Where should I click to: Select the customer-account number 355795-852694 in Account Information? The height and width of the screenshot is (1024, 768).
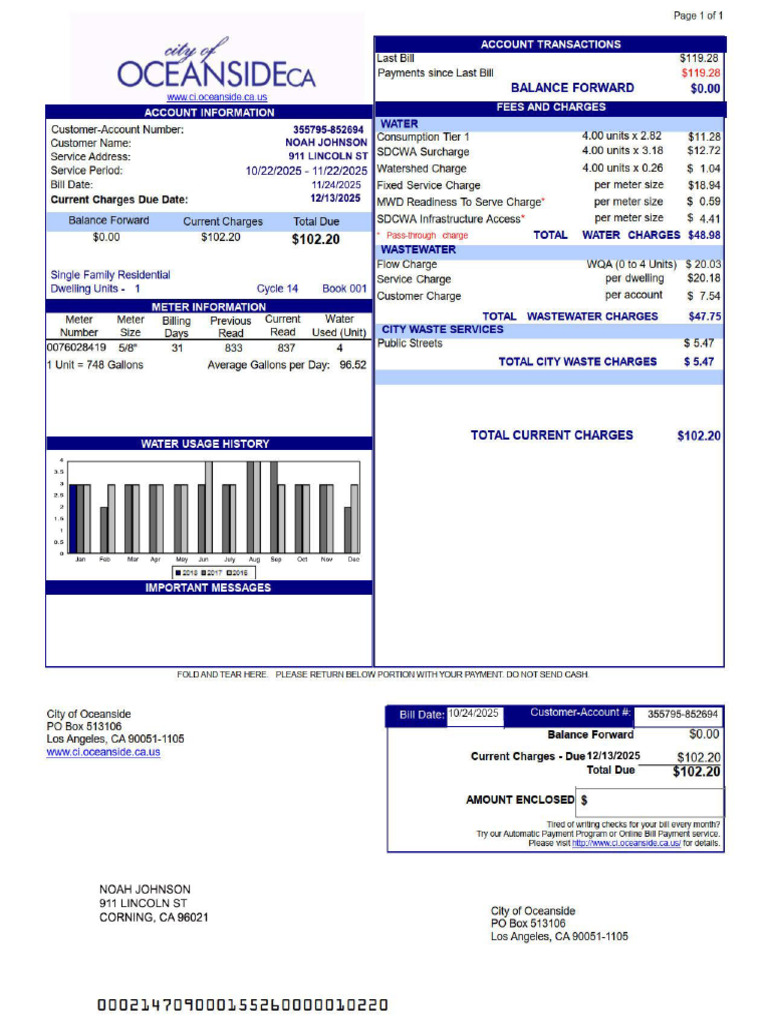[x=328, y=129]
